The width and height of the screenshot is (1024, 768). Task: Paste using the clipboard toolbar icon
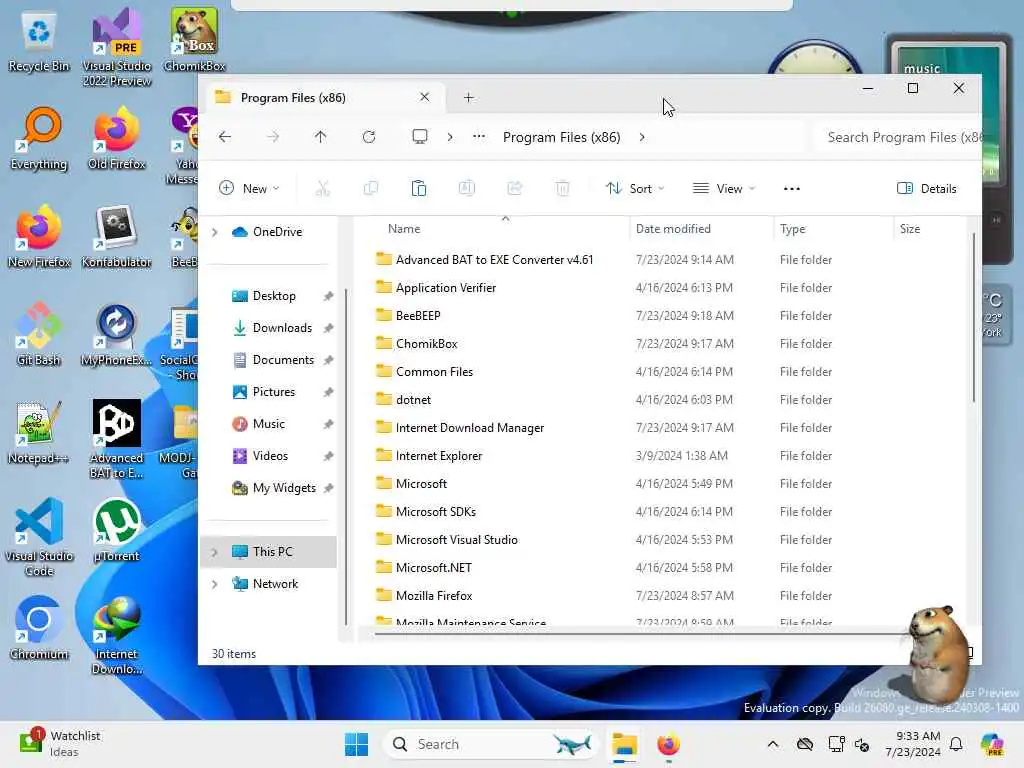tap(419, 189)
